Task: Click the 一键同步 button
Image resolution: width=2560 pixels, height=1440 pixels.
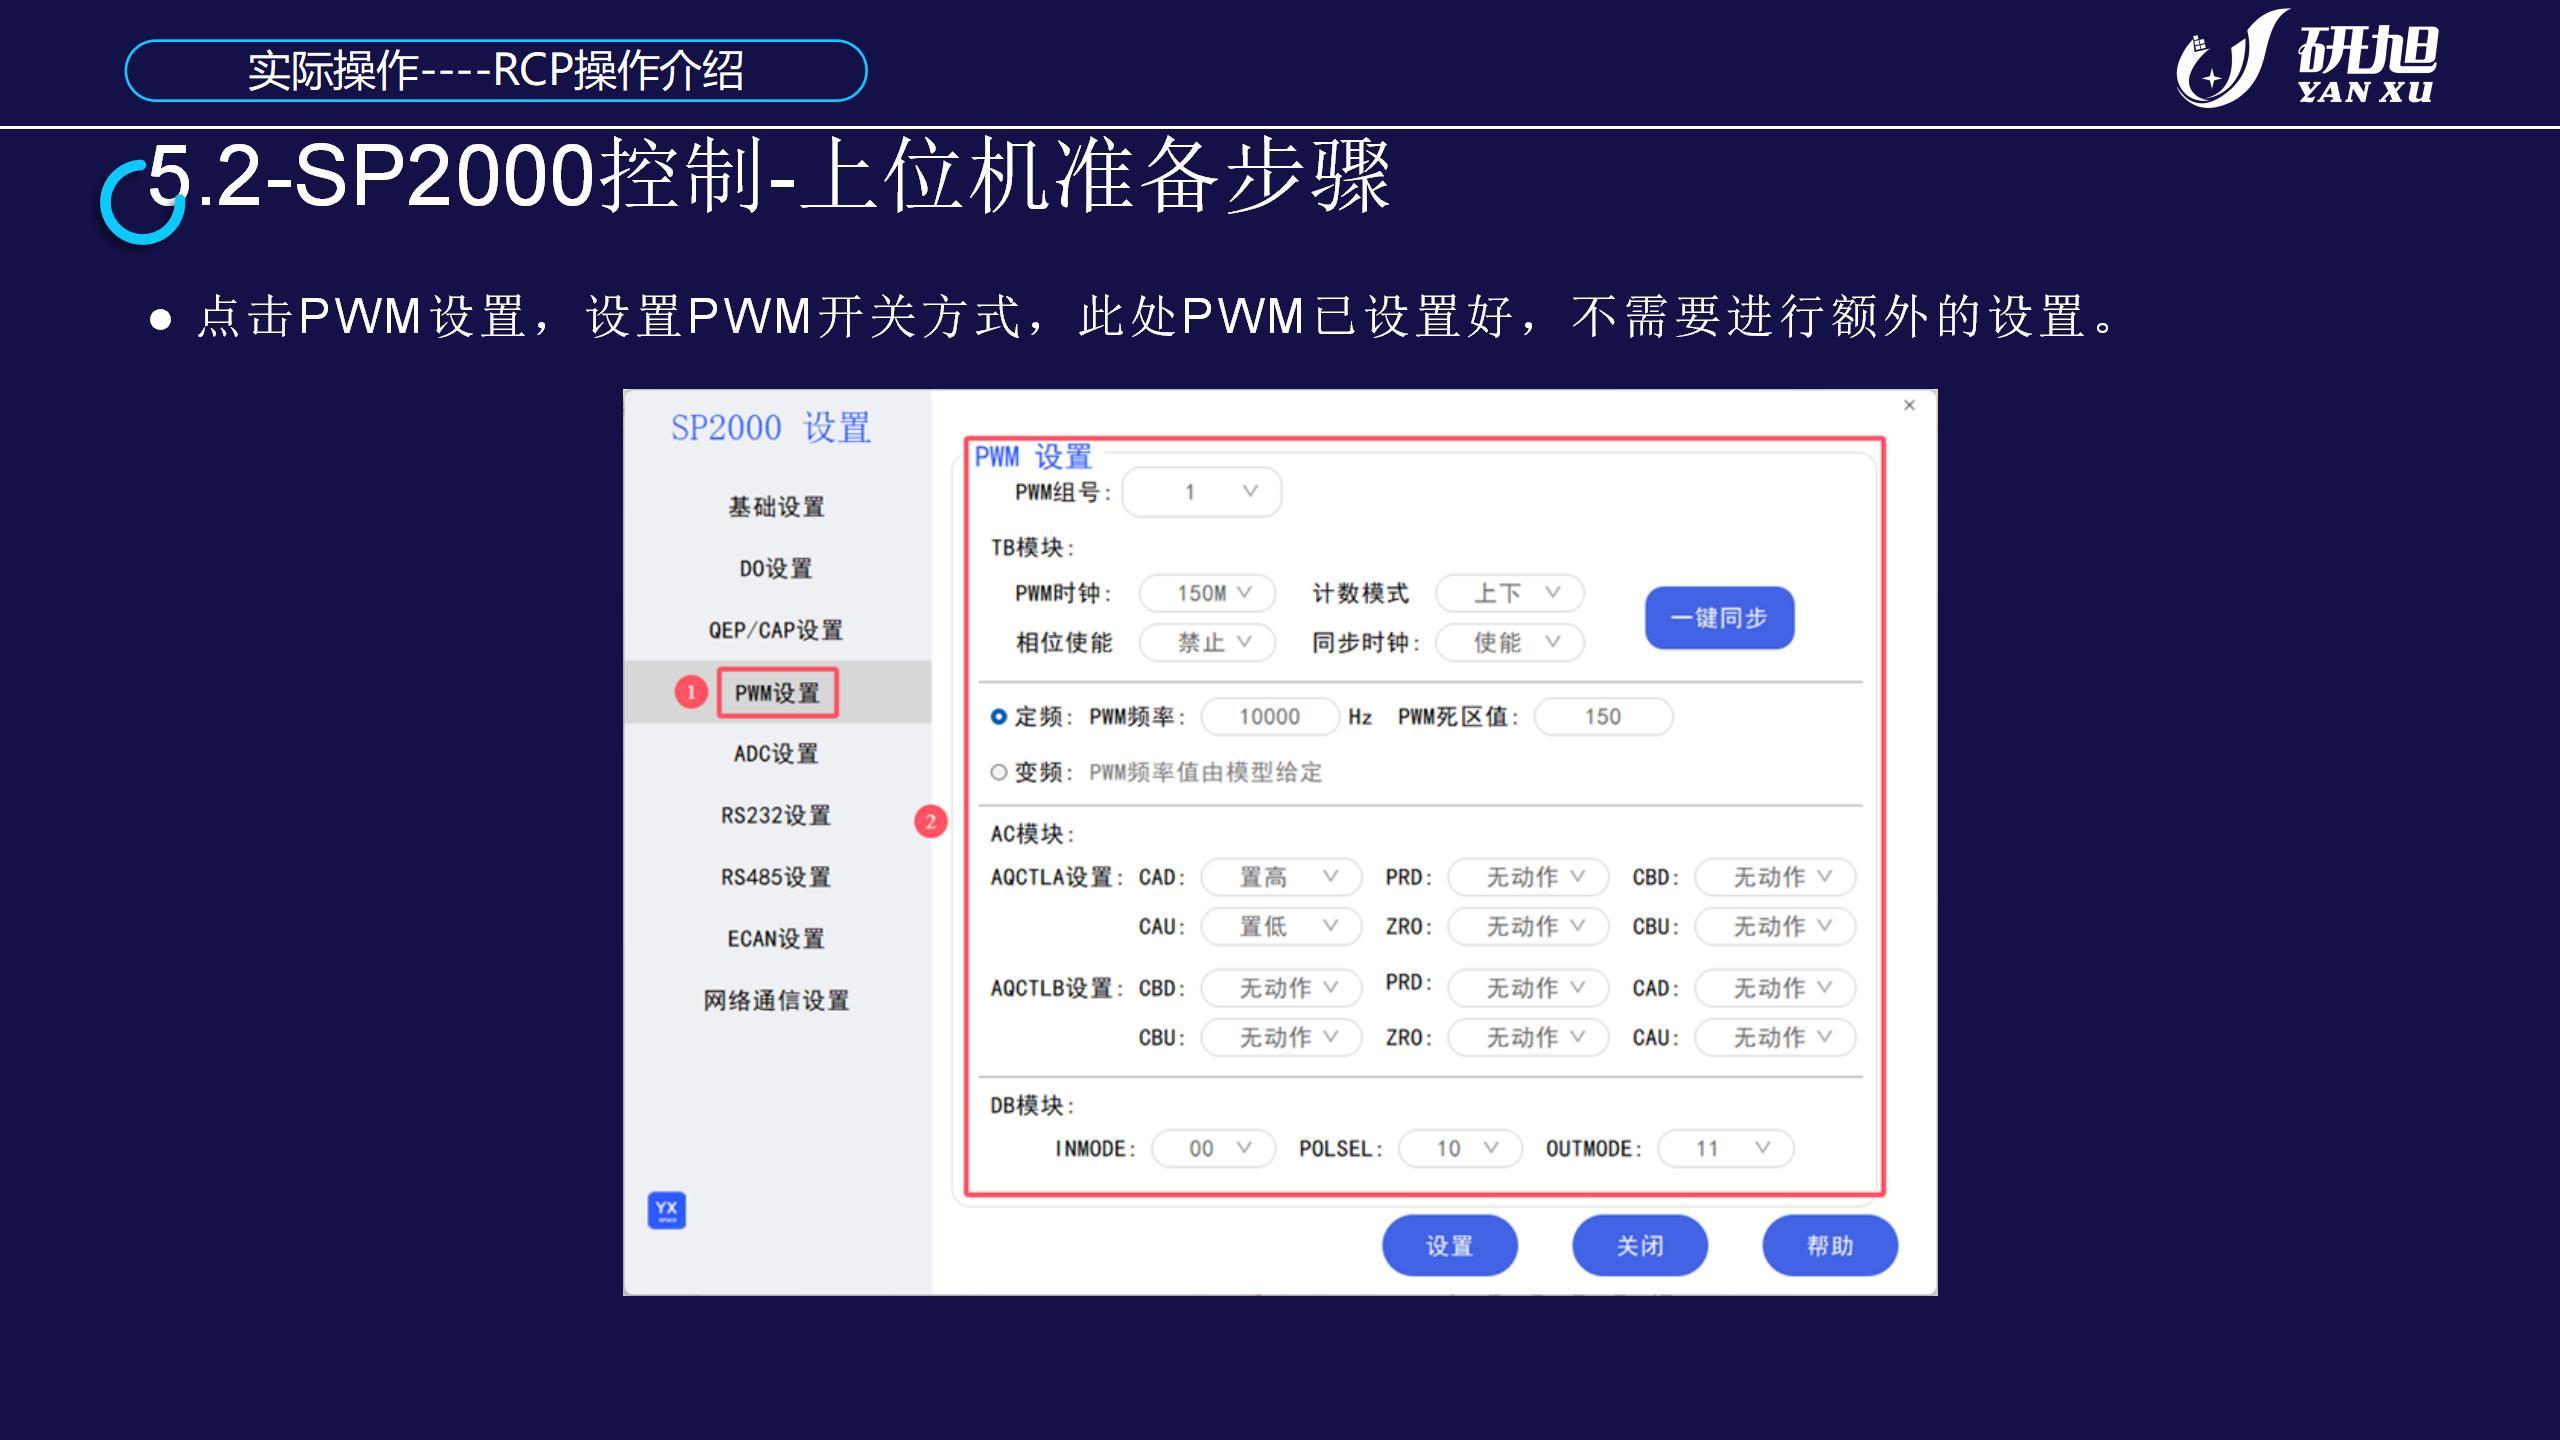Action: click(1719, 618)
